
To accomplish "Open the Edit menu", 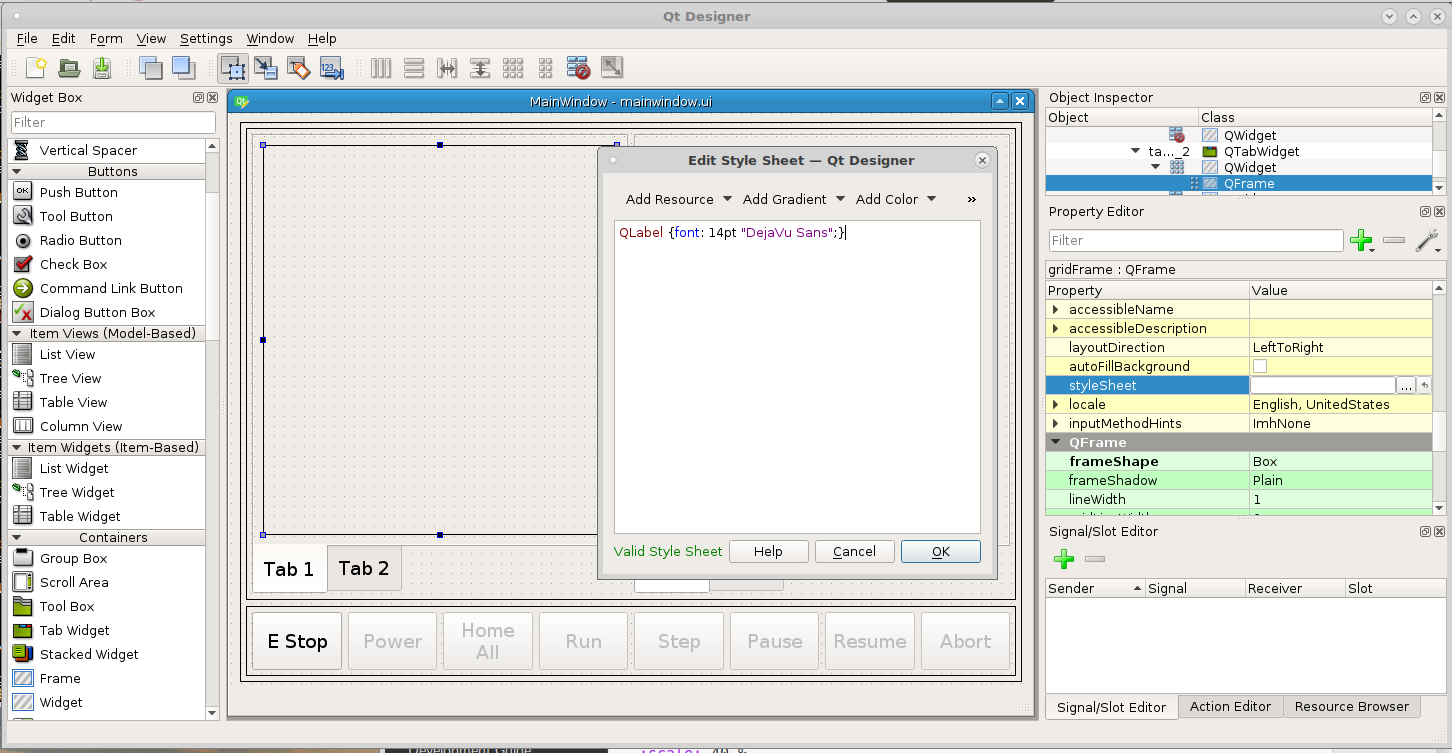I will (63, 38).
